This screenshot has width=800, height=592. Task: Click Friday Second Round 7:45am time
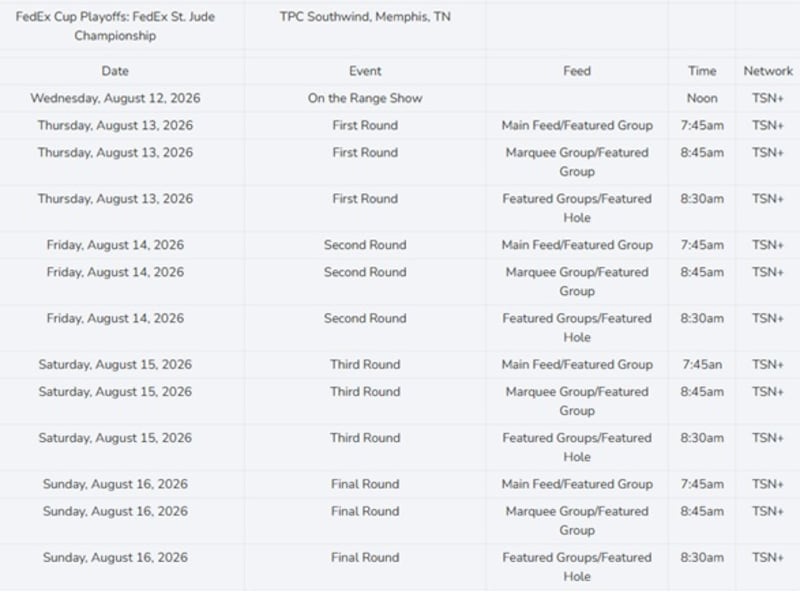(702, 245)
